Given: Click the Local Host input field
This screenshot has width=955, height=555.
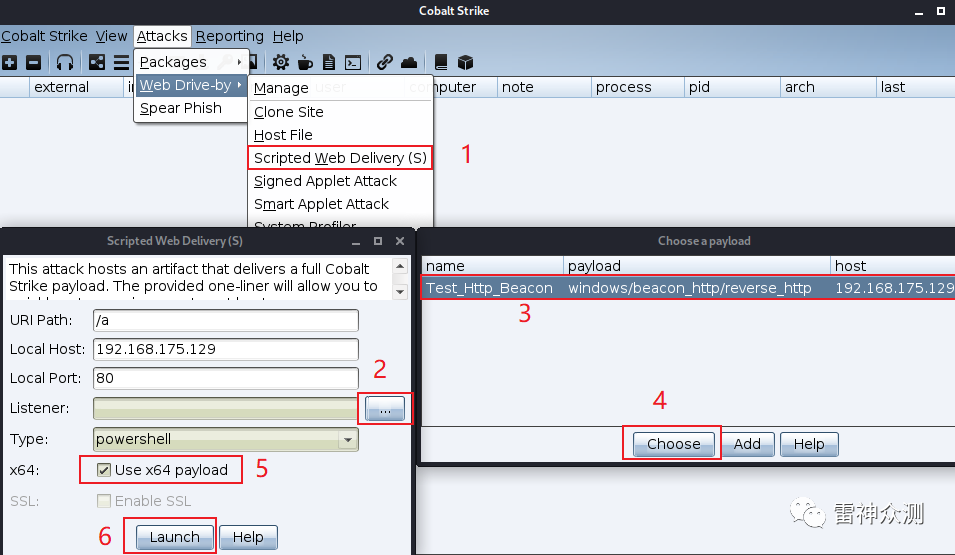Looking at the screenshot, I should pyautogui.click(x=226, y=349).
